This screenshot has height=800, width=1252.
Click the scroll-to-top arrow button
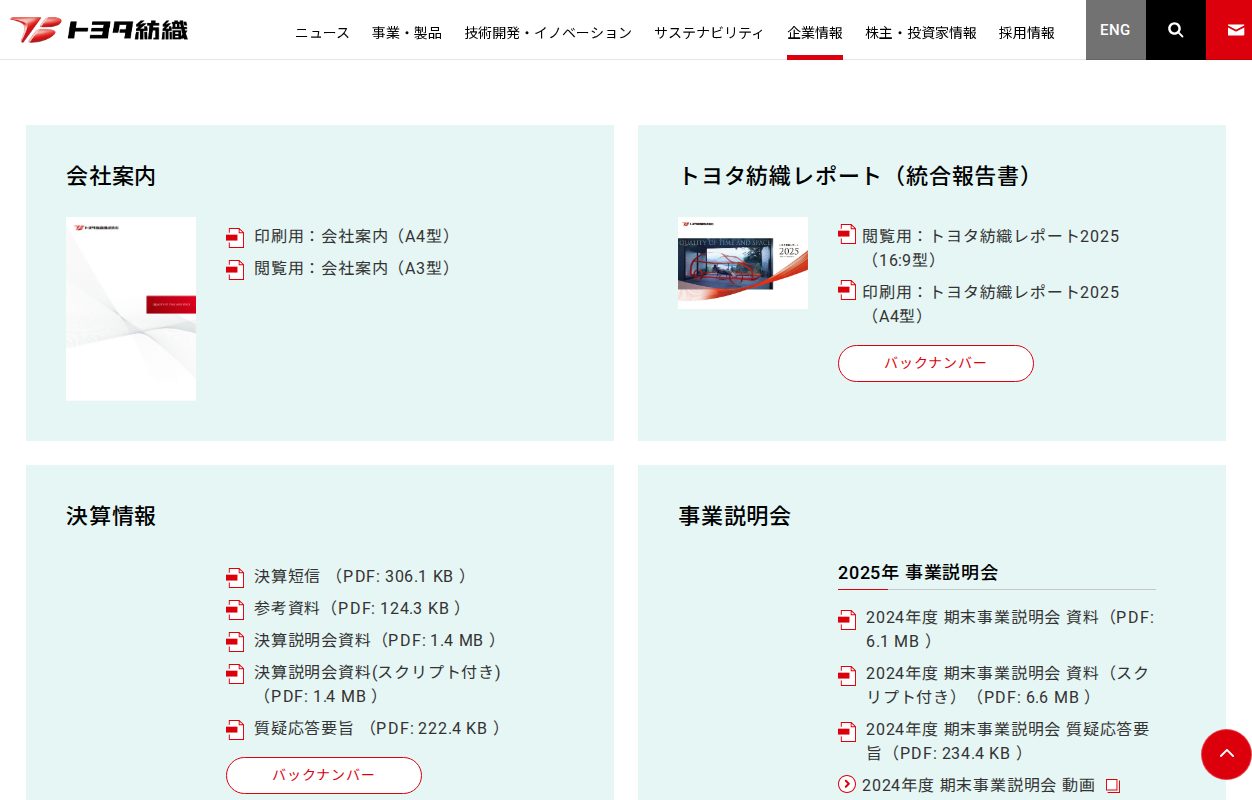(x=1226, y=755)
